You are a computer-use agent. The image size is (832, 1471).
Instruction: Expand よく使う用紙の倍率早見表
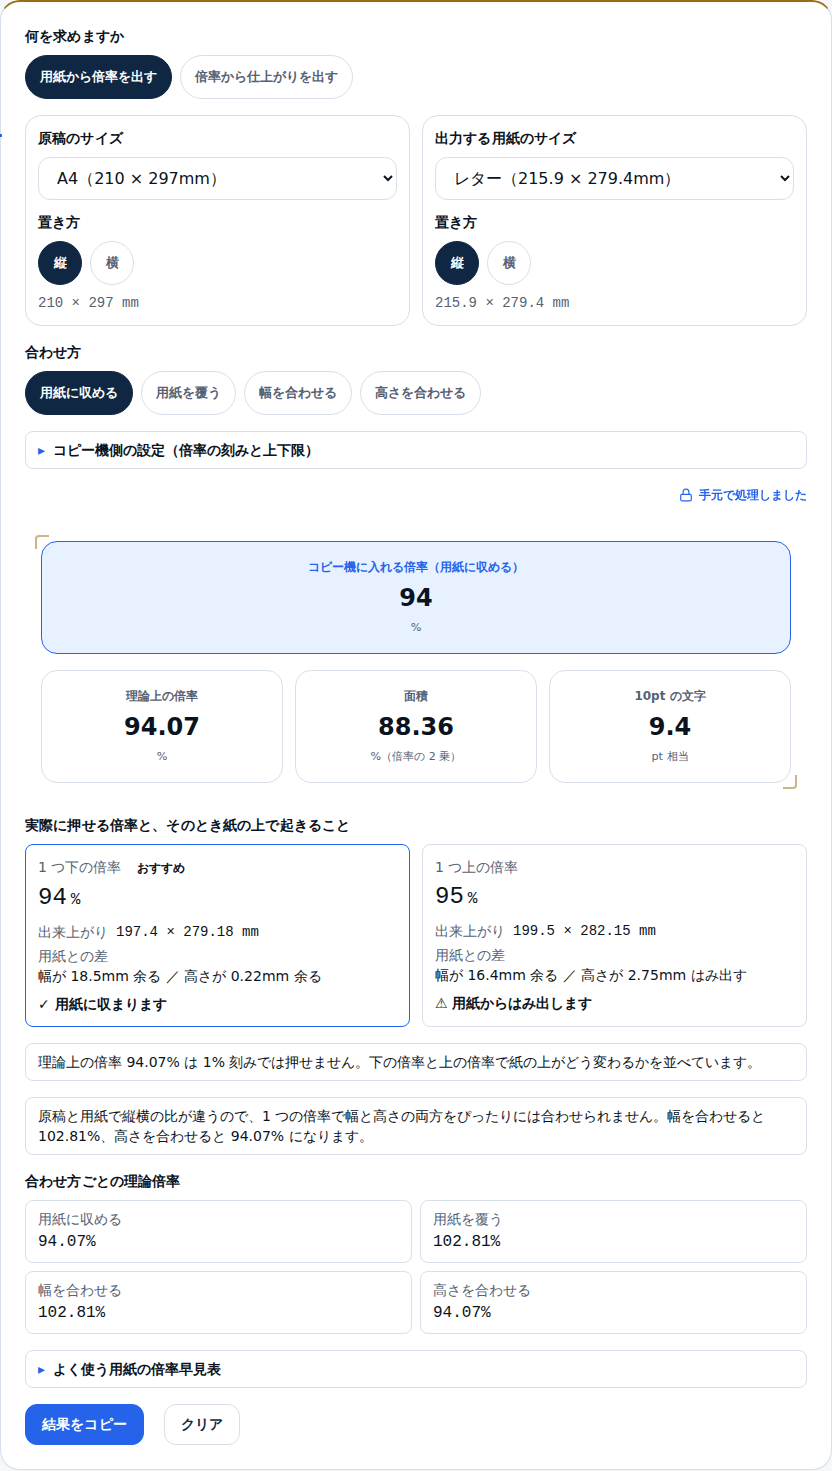416,1369
